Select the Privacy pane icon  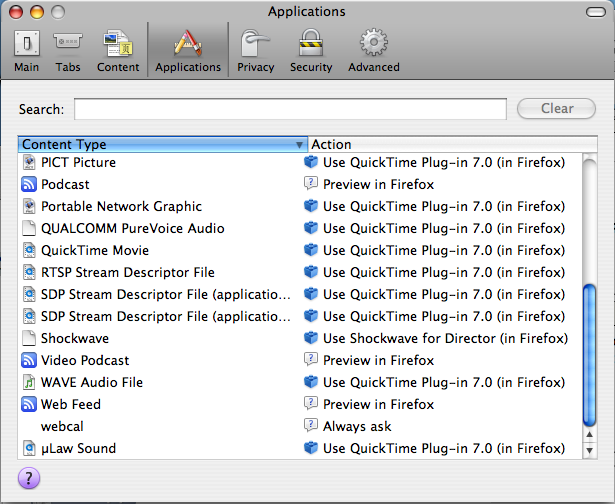pos(255,51)
